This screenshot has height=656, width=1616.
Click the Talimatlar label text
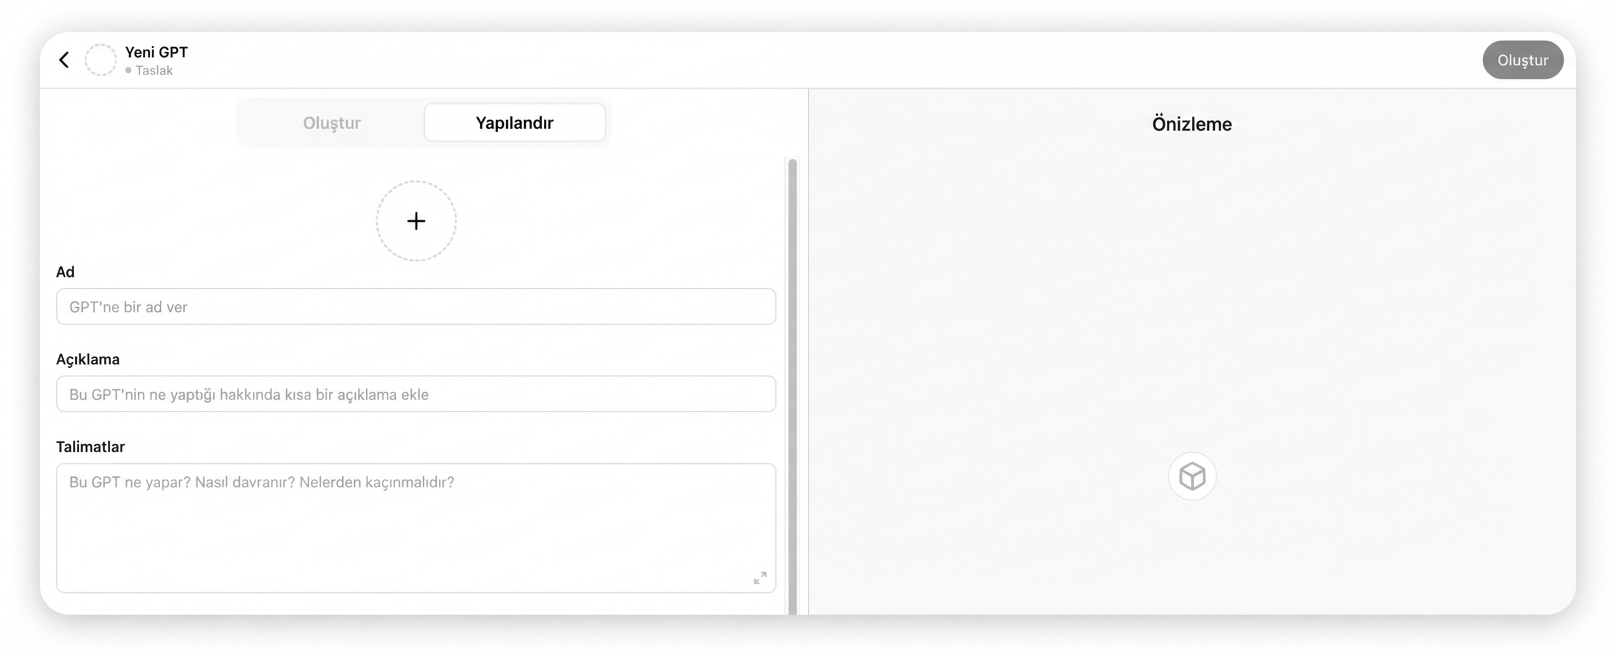90,447
